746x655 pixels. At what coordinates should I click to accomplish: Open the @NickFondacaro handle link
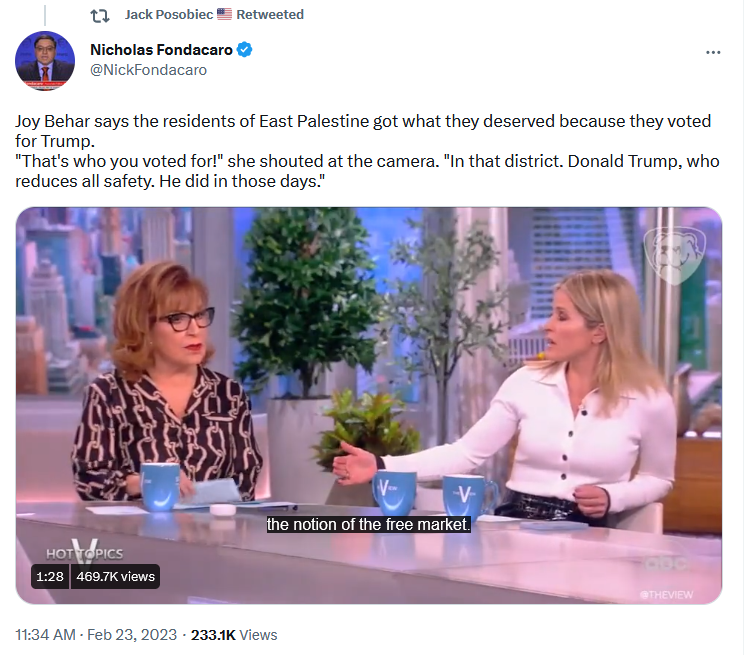click(x=148, y=70)
